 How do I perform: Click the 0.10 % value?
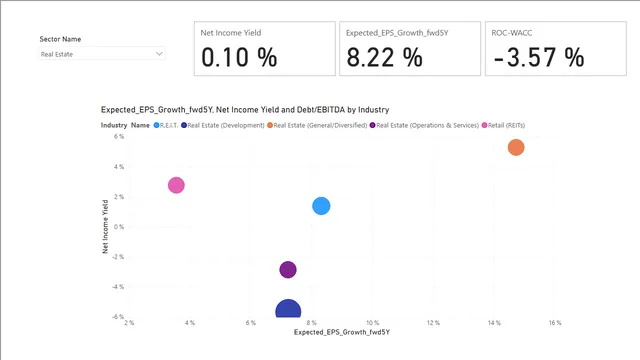click(x=239, y=57)
